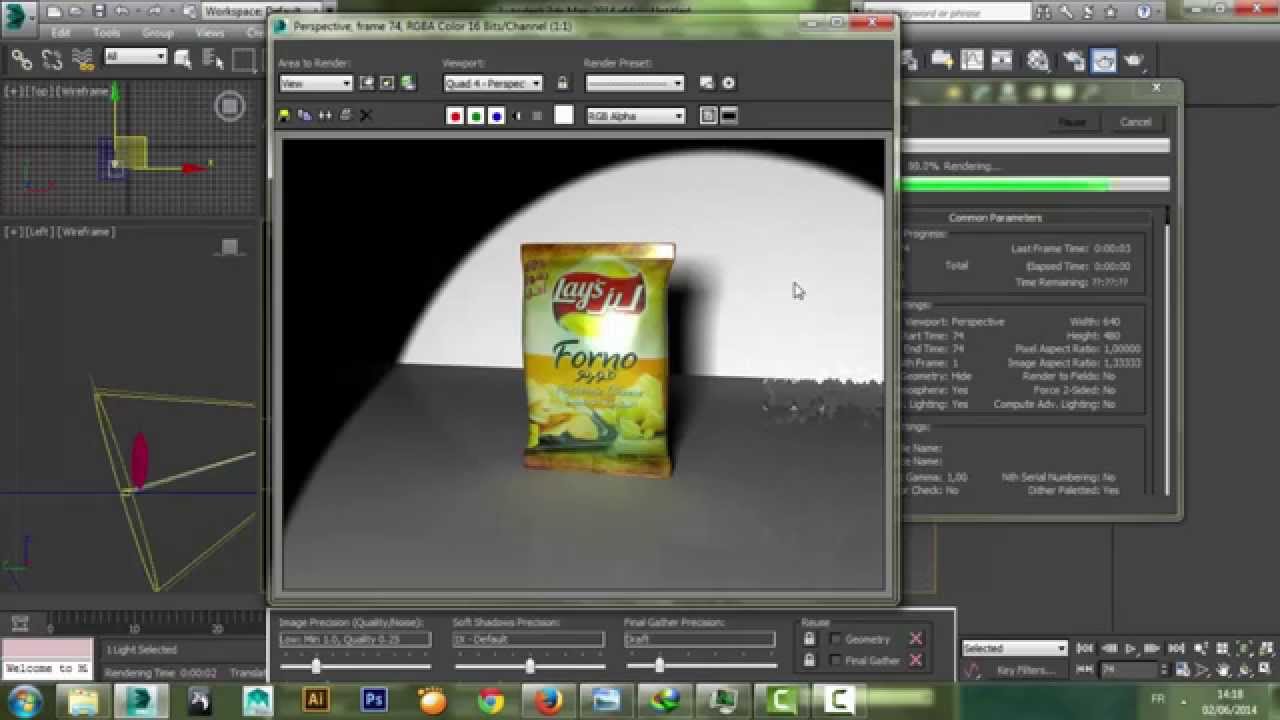Image resolution: width=1280 pixels, height=720 pixels.
Task: Collapse the Common Parameters rollout
Action: click(995, 218)
